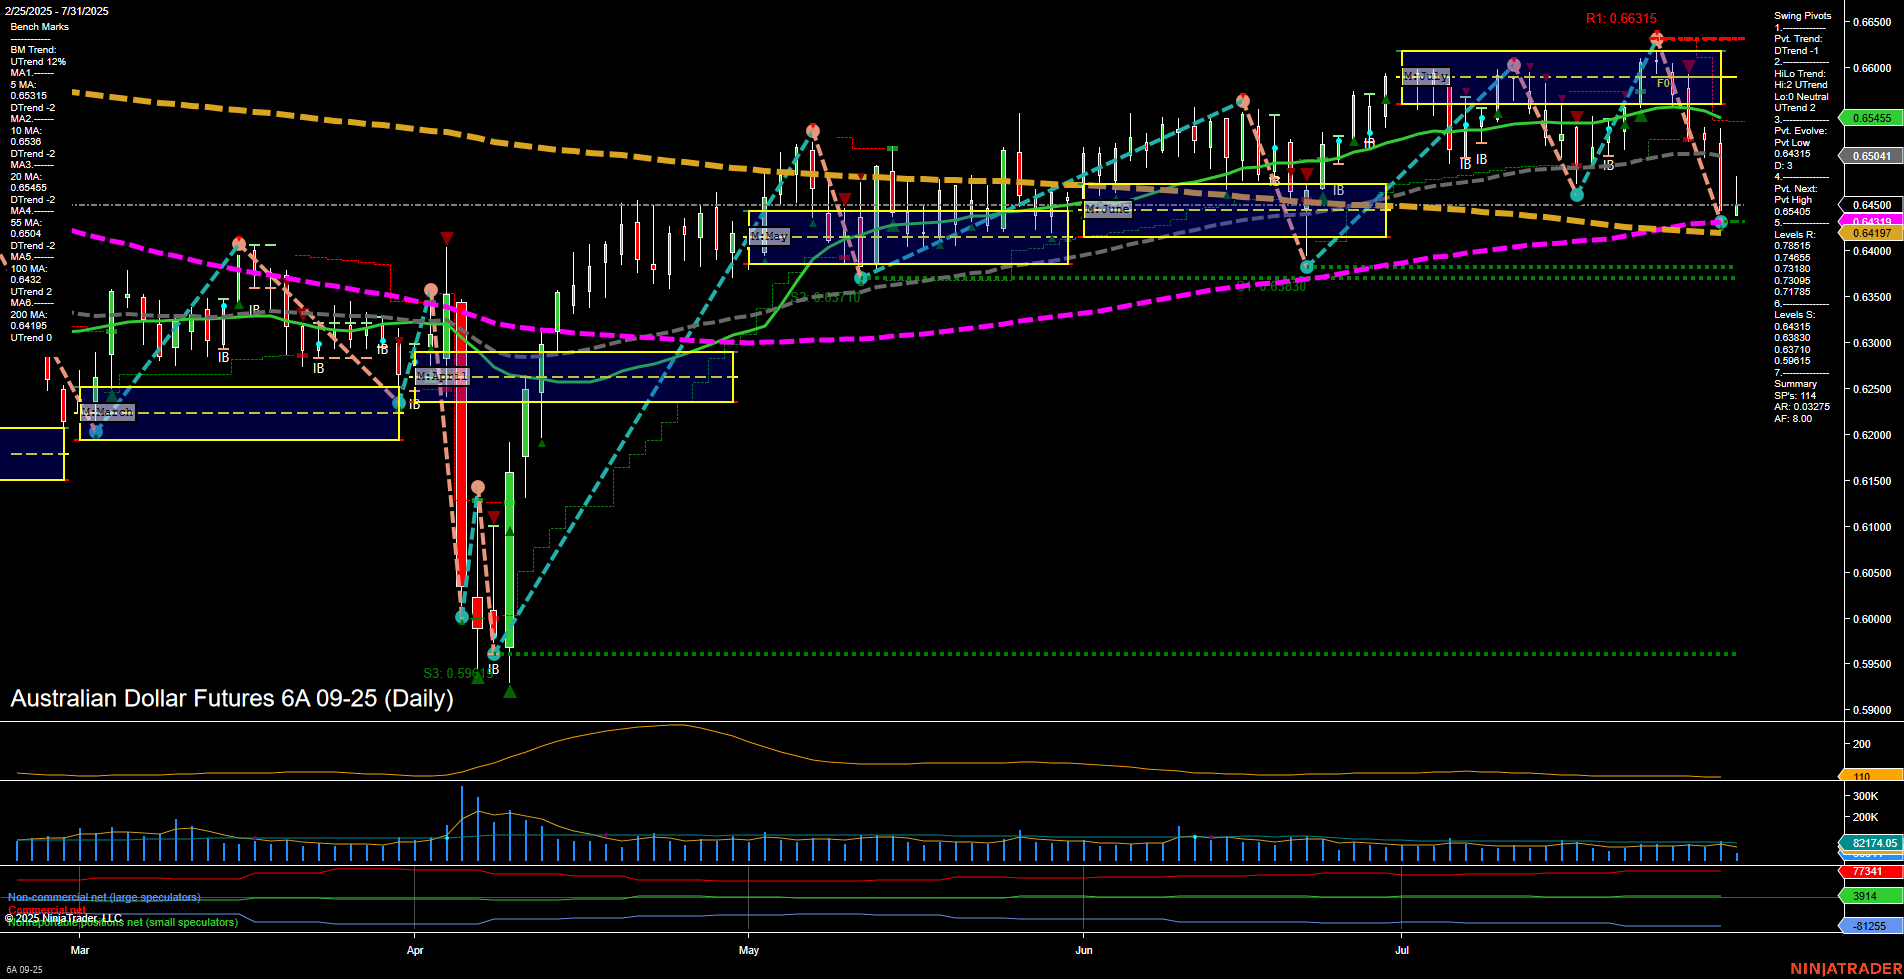
Task: Click the Bench Marks heading
Action: click(x=40, y=27)
